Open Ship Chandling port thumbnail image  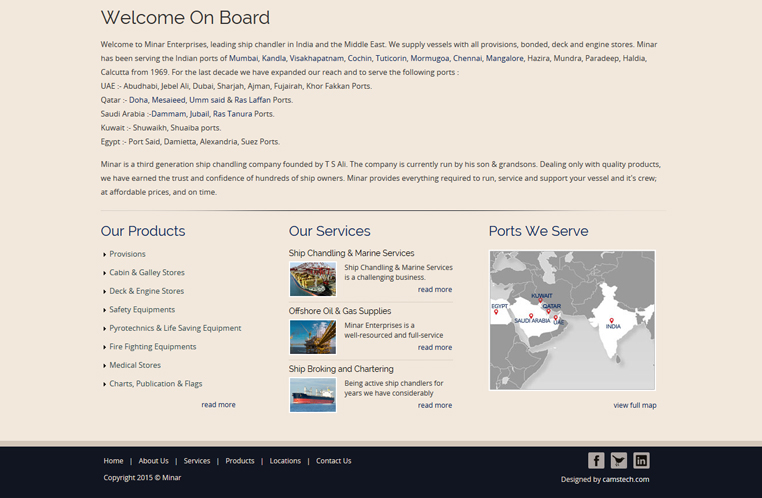(312, 279)
